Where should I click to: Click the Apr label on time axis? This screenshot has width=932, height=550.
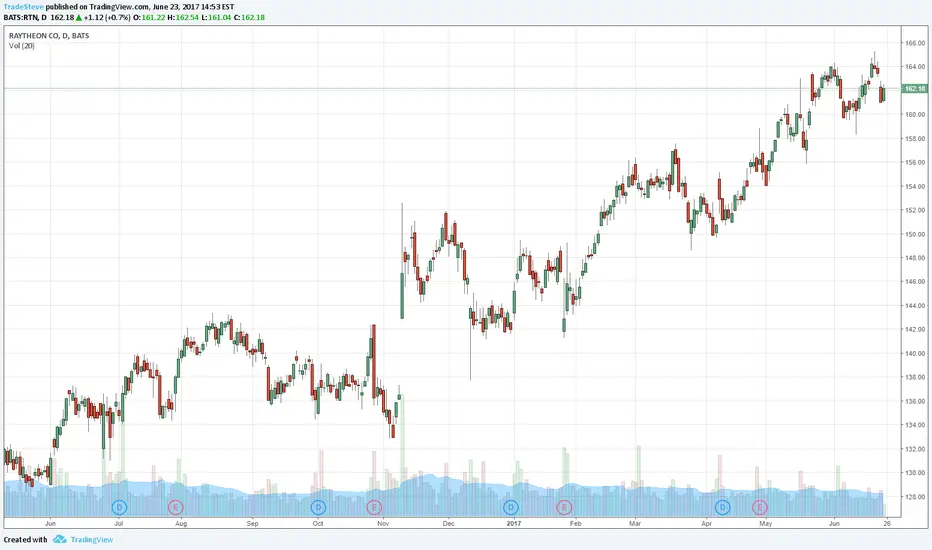click(x=707, y=524)
